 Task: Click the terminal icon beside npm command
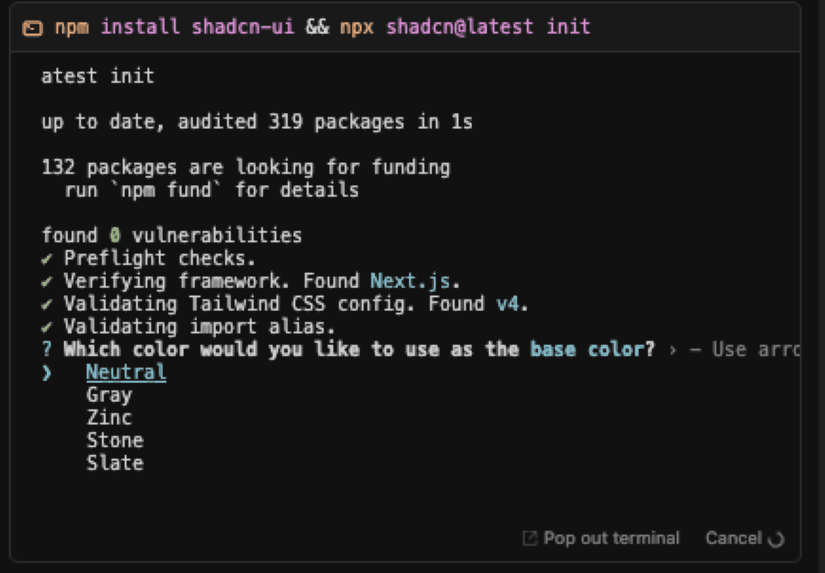(x=32, y=27)
